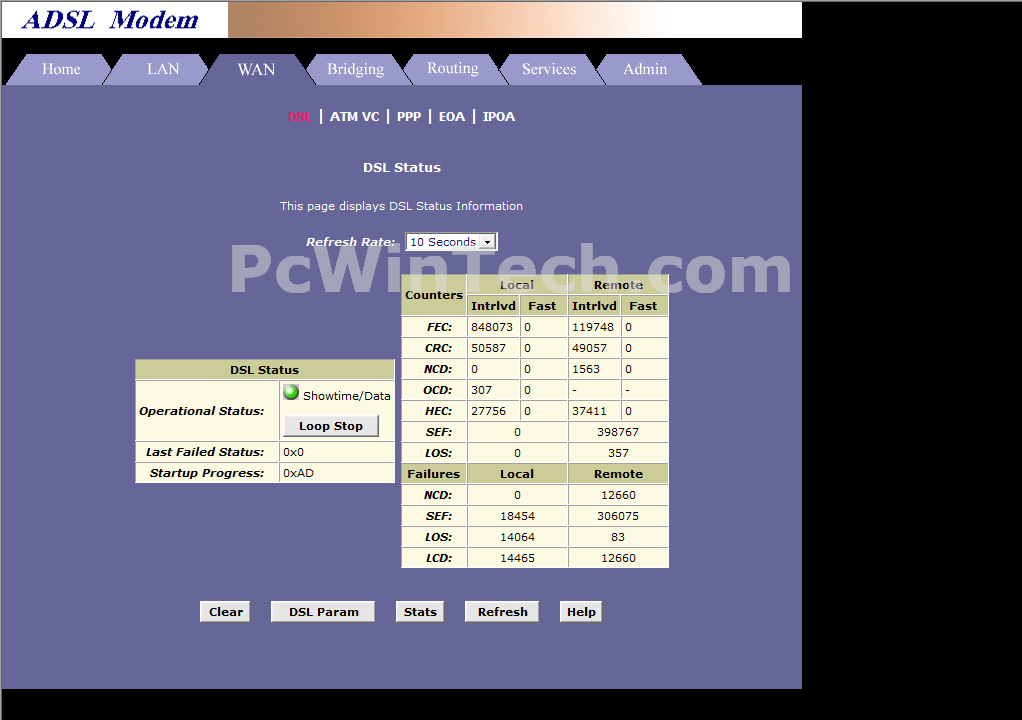The height and width of the screenshot is (720, 1022).
Task: Click the Clear button
Action: (225, 612)
